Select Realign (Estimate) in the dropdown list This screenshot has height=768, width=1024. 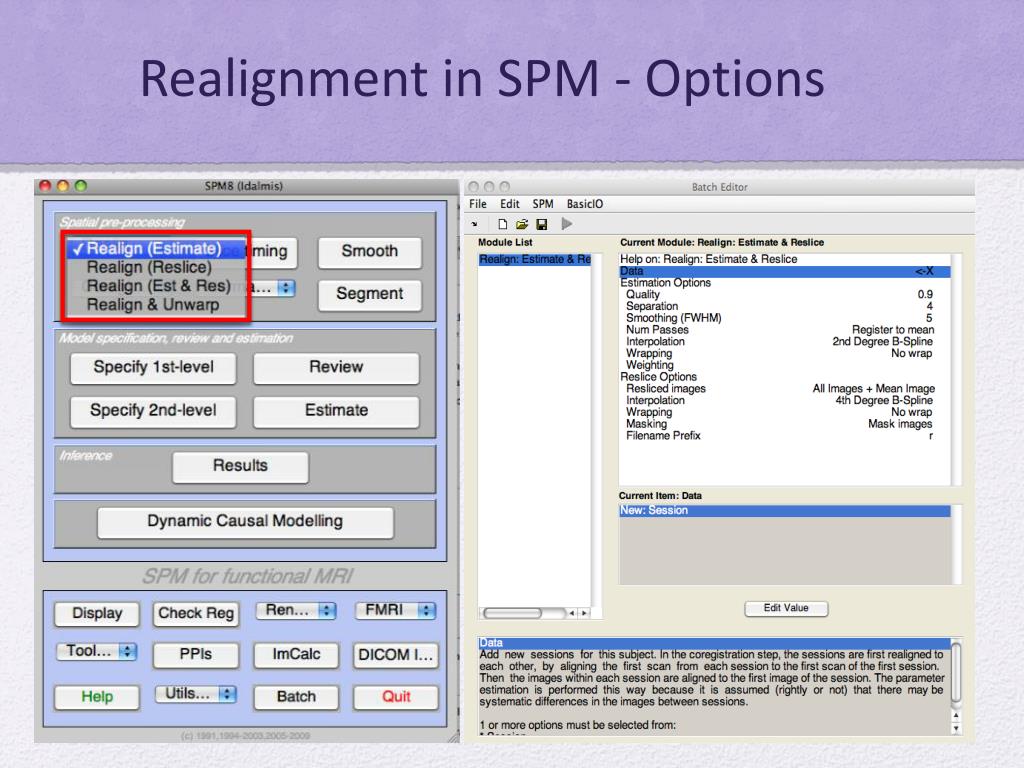pos(155,249)
